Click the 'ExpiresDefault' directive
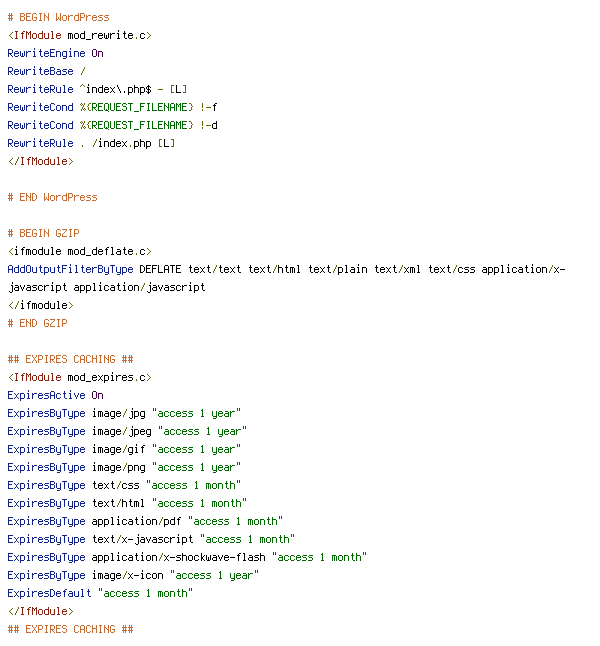The image size is (600, 646). [x=49, y=593]
